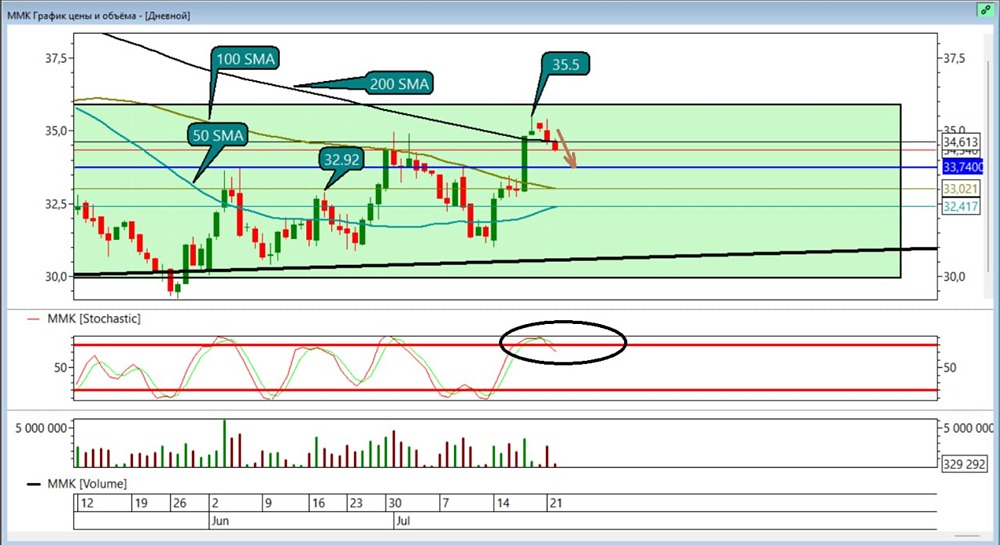The image size is (1000, 545).
Task: Click date label 14 on time axis
Action: pyautogui.click(x=503, y=503)
